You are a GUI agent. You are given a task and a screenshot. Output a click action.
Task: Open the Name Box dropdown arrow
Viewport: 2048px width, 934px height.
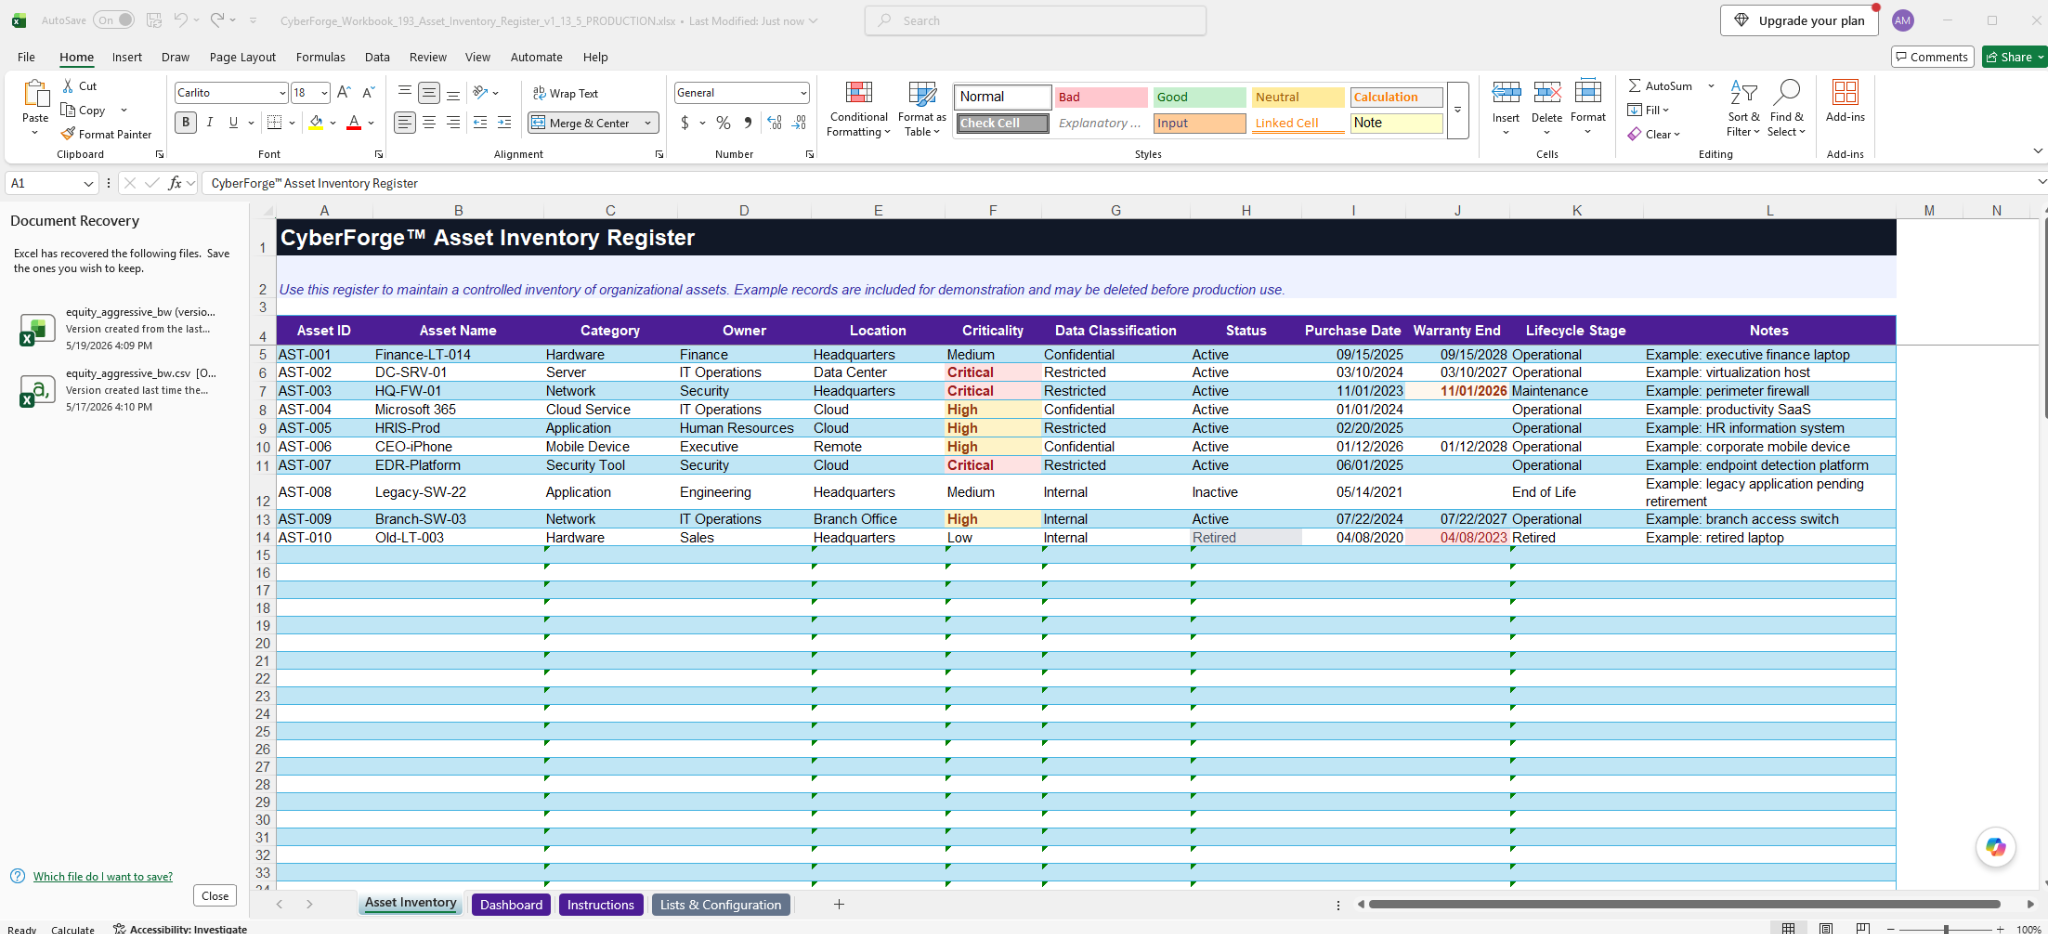click(x=88, y=183)
